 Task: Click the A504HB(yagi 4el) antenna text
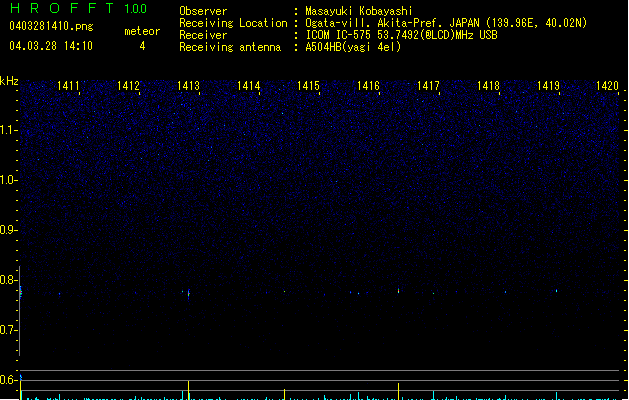click(353, 47)
